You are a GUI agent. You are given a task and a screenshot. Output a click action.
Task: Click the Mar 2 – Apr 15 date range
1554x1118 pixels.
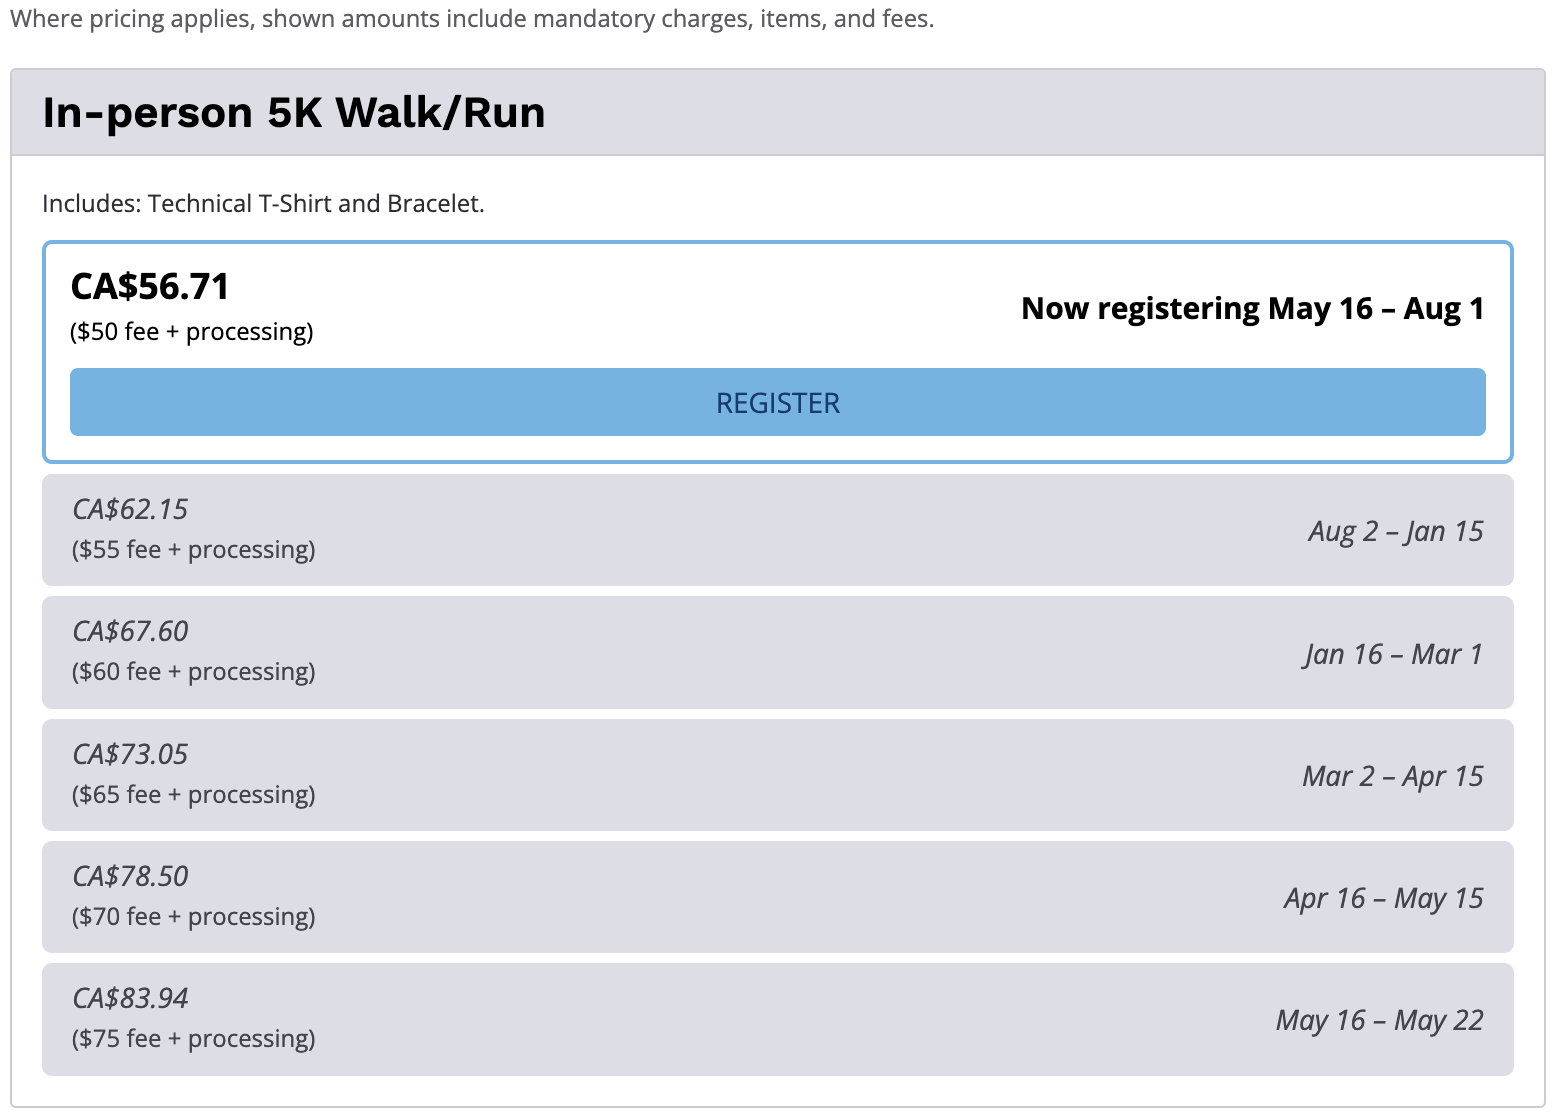pos(1393,776)
